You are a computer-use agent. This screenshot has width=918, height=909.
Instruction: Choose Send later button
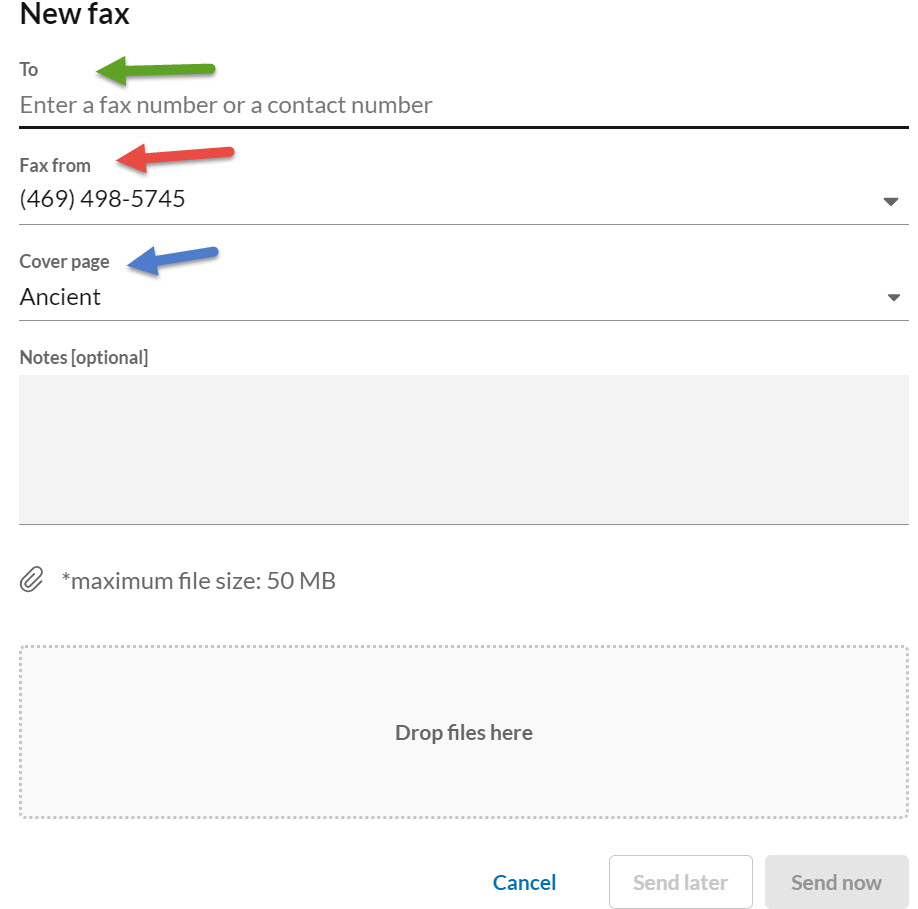pos(680,882)
